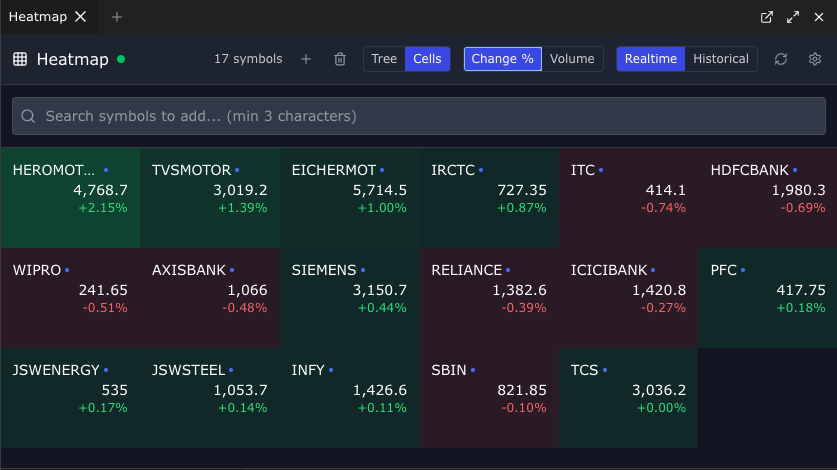837x470 pixels.
Task: Switch to Historical mode
Action: pyautogui.click(x=721, y=59)
